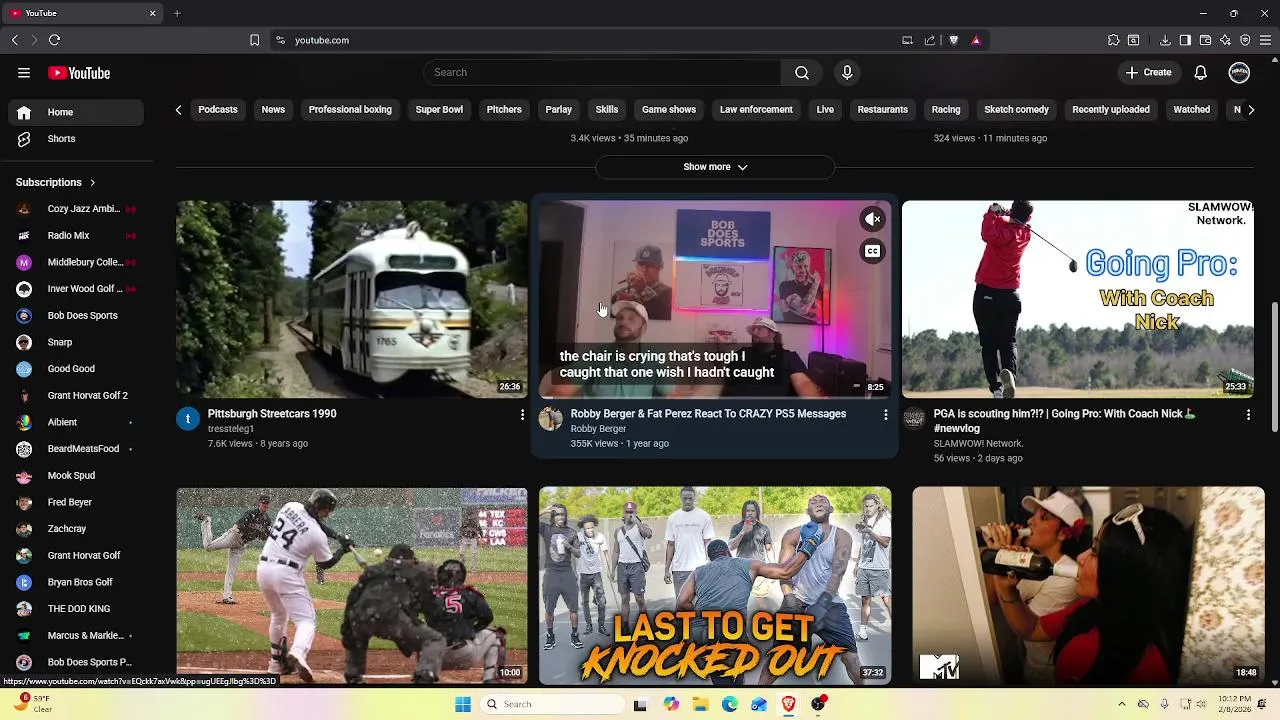Select the Super Bowl chip
This screenshot has width=1280, height=720.
[439, 110]
